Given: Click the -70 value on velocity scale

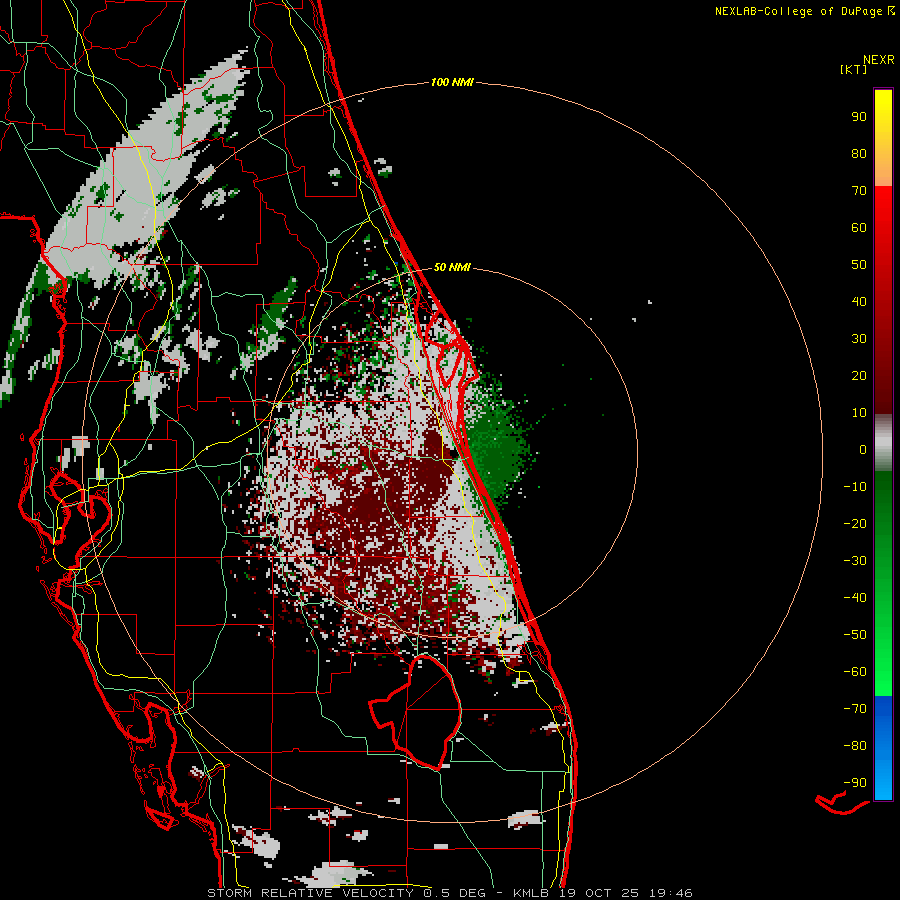Looking at the screenshot, I should (x=855, y=708).
